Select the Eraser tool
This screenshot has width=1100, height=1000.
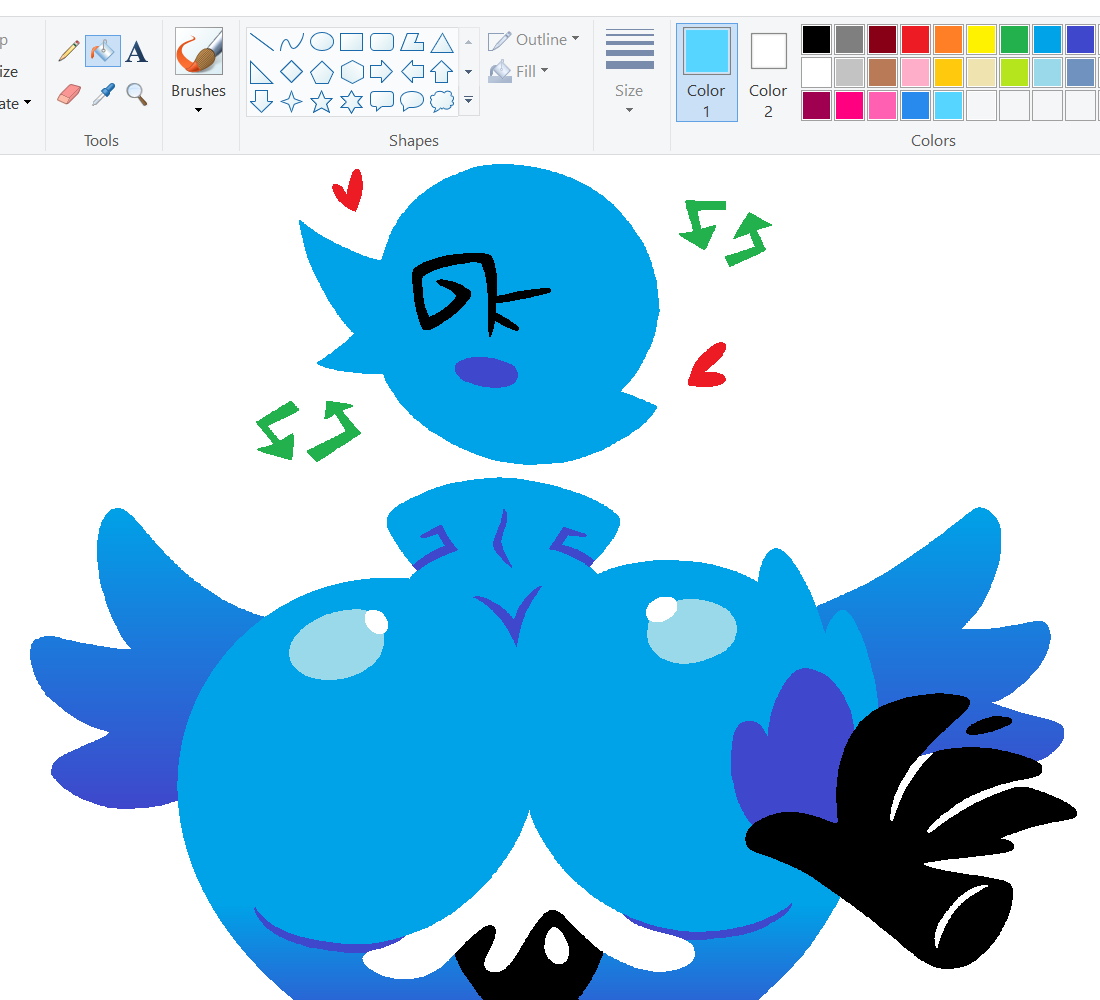pyautogui.click(x=69, y=94)
